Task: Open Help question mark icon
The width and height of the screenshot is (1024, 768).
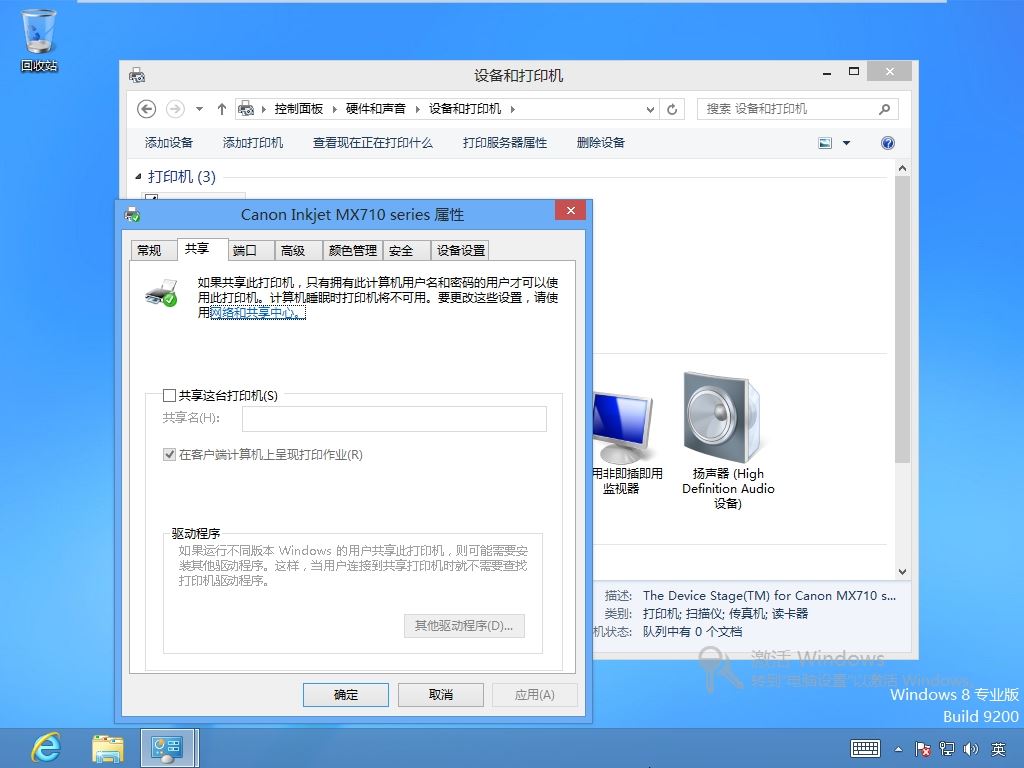Action: [888, 143]
